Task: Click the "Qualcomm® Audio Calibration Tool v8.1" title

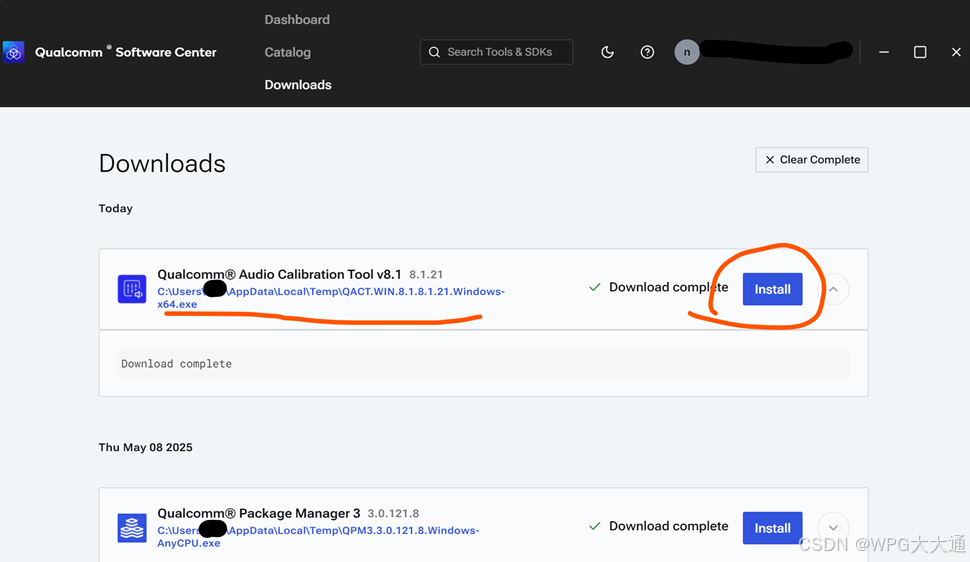Action: (279, 274)
